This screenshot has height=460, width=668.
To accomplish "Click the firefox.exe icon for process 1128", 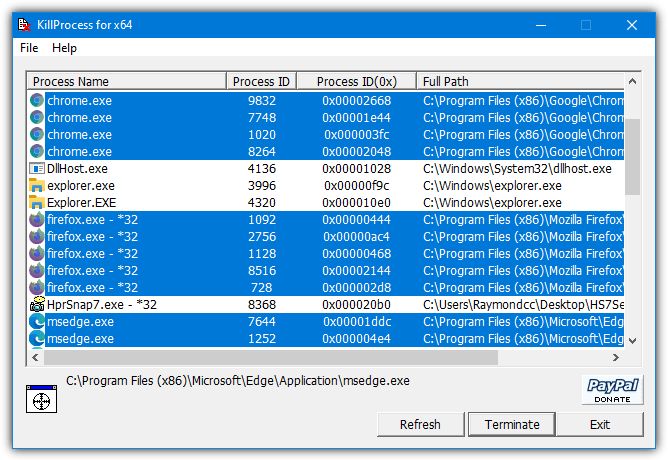I will tap(37, 254).
